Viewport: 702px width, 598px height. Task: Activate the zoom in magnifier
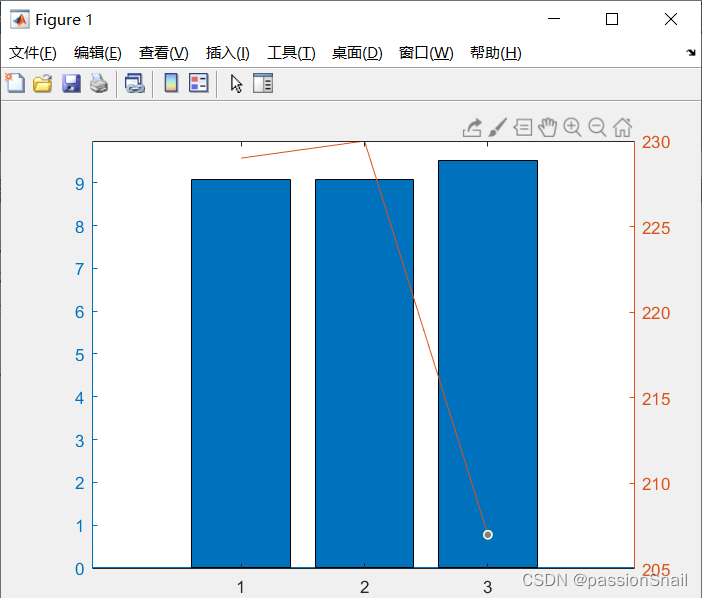coord(573,128)
